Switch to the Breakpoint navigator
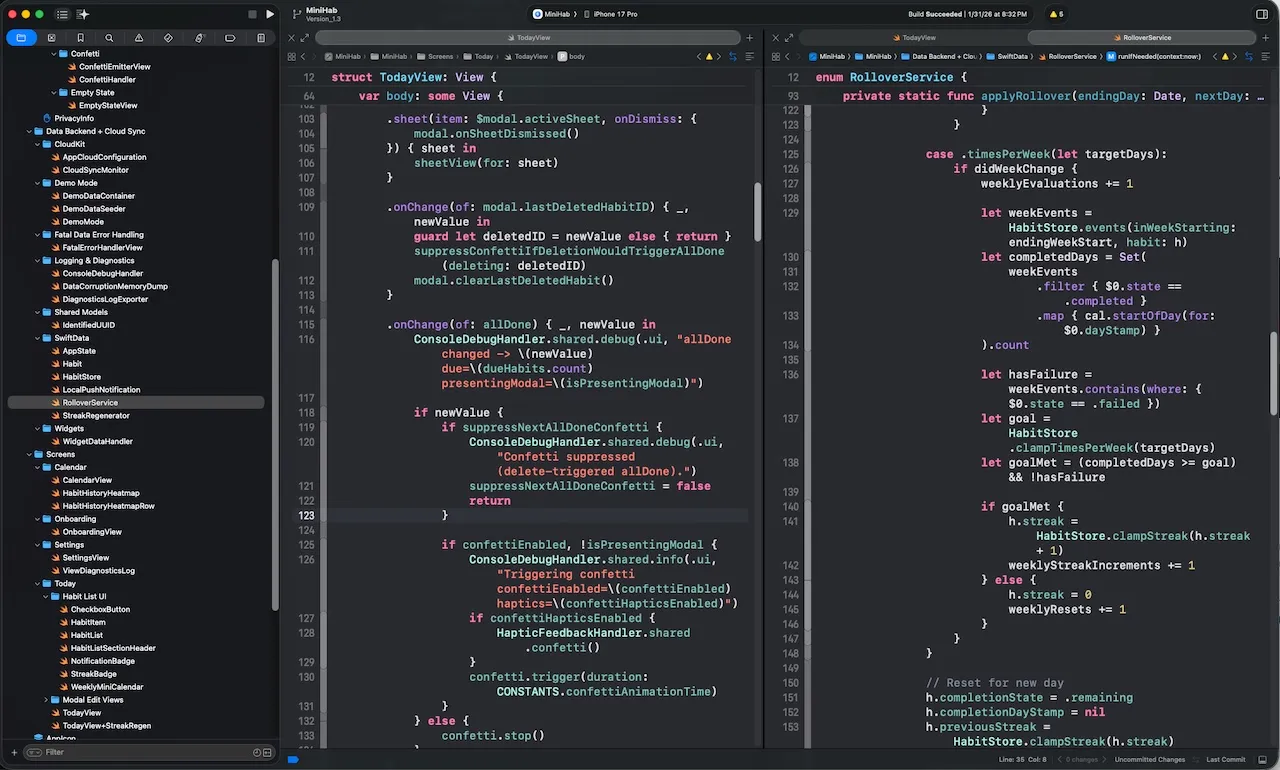The height and width of the screenshot is (770, 1280). click(x=230, y=38)
